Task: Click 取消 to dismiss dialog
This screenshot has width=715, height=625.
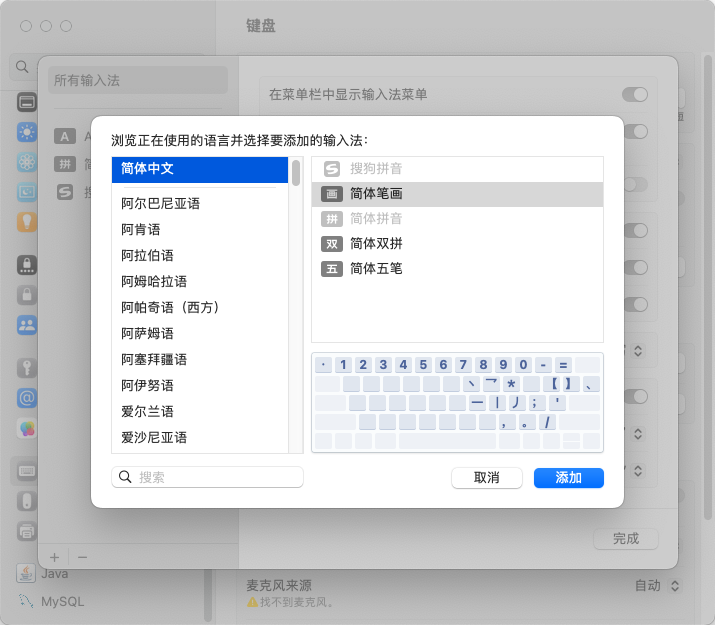Action: pos(487,478)
